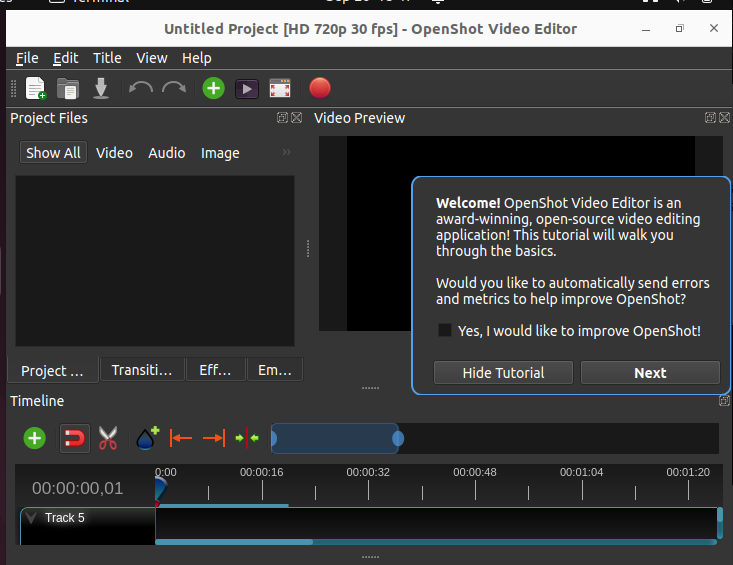This screenshot has height=565, width=733.
Task: Open a project with the folder icon
Action: pos(68,88)
